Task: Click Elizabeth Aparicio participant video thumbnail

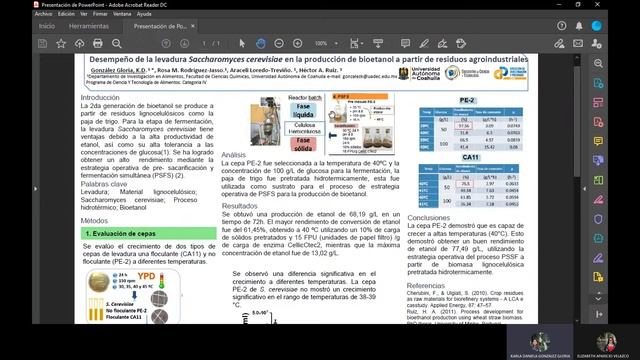Action: pyautogui.click(x=606, y=342)
